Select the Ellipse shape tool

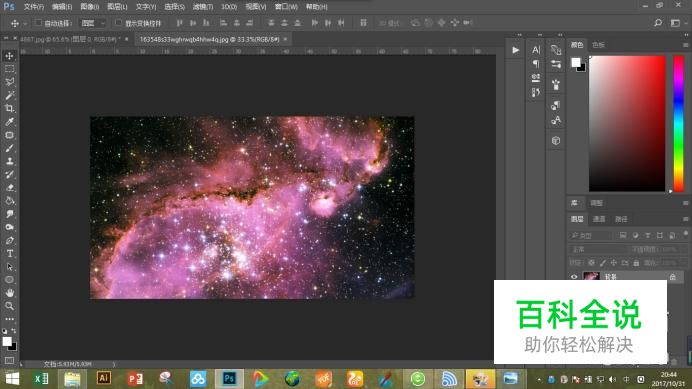9,279
